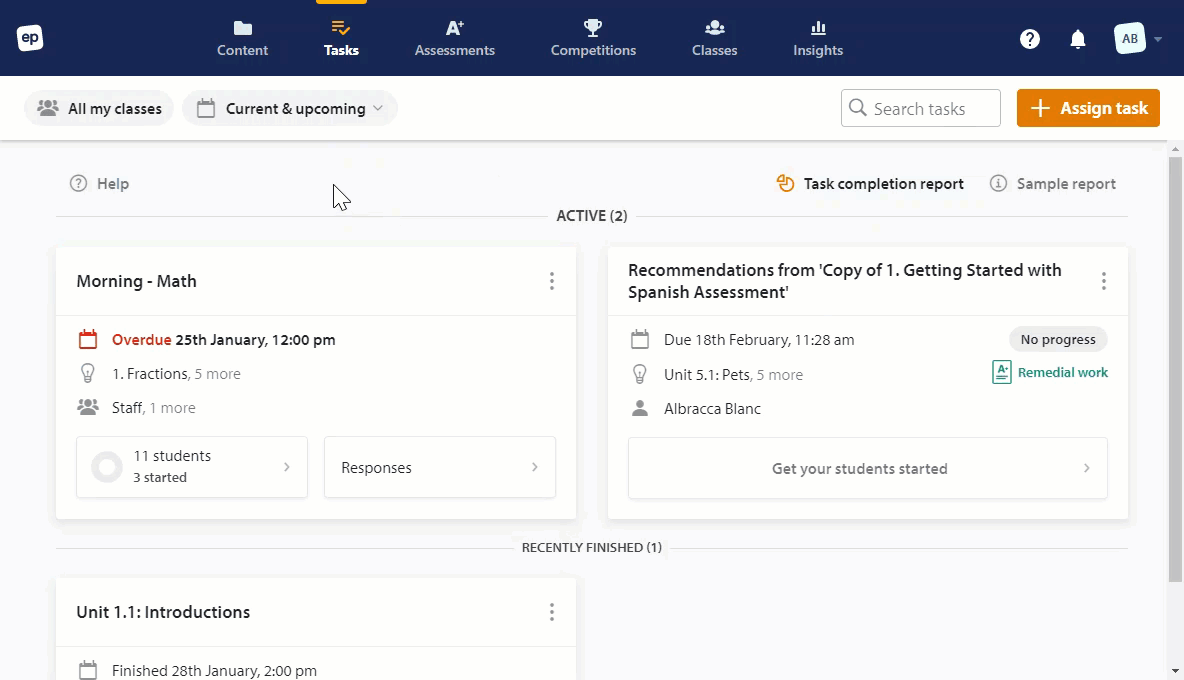The height and width of the screenshot is (680, 1184).
Task: Click the chevron on Get your students started
Action: 1087,469
